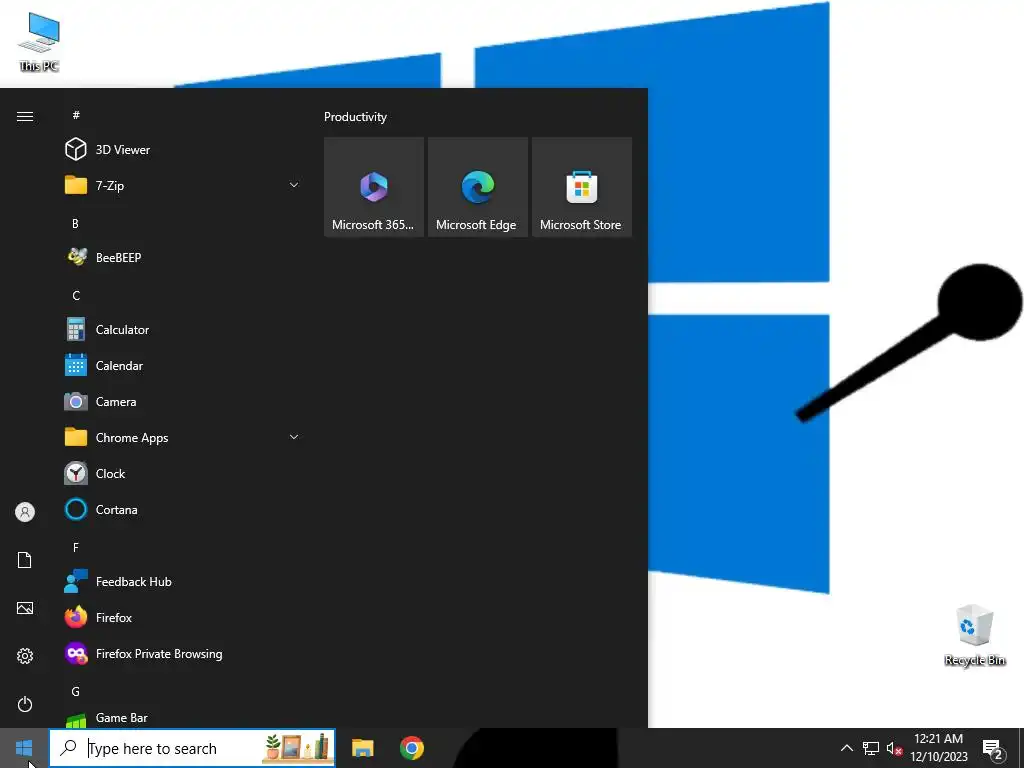Launch Cortana from the app list
This screenshot has height=768, width=1024.
coord(182,509)
